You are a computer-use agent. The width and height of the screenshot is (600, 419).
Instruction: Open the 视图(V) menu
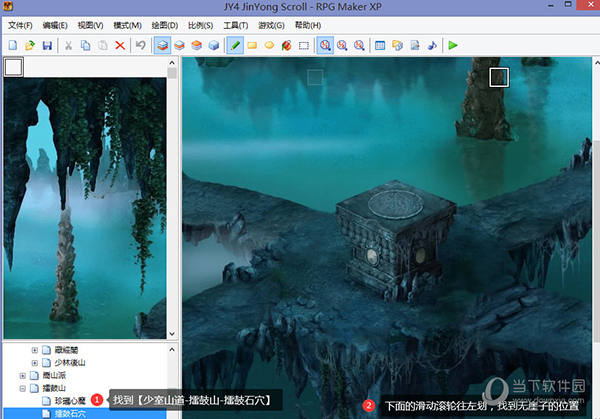click(x=90, y=26)
